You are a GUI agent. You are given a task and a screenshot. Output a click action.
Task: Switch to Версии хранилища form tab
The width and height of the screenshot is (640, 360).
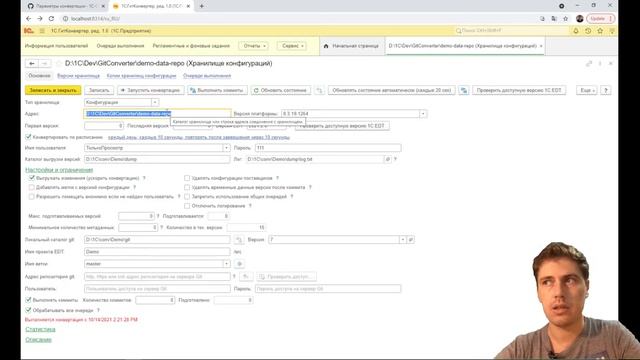pos(78,76)
